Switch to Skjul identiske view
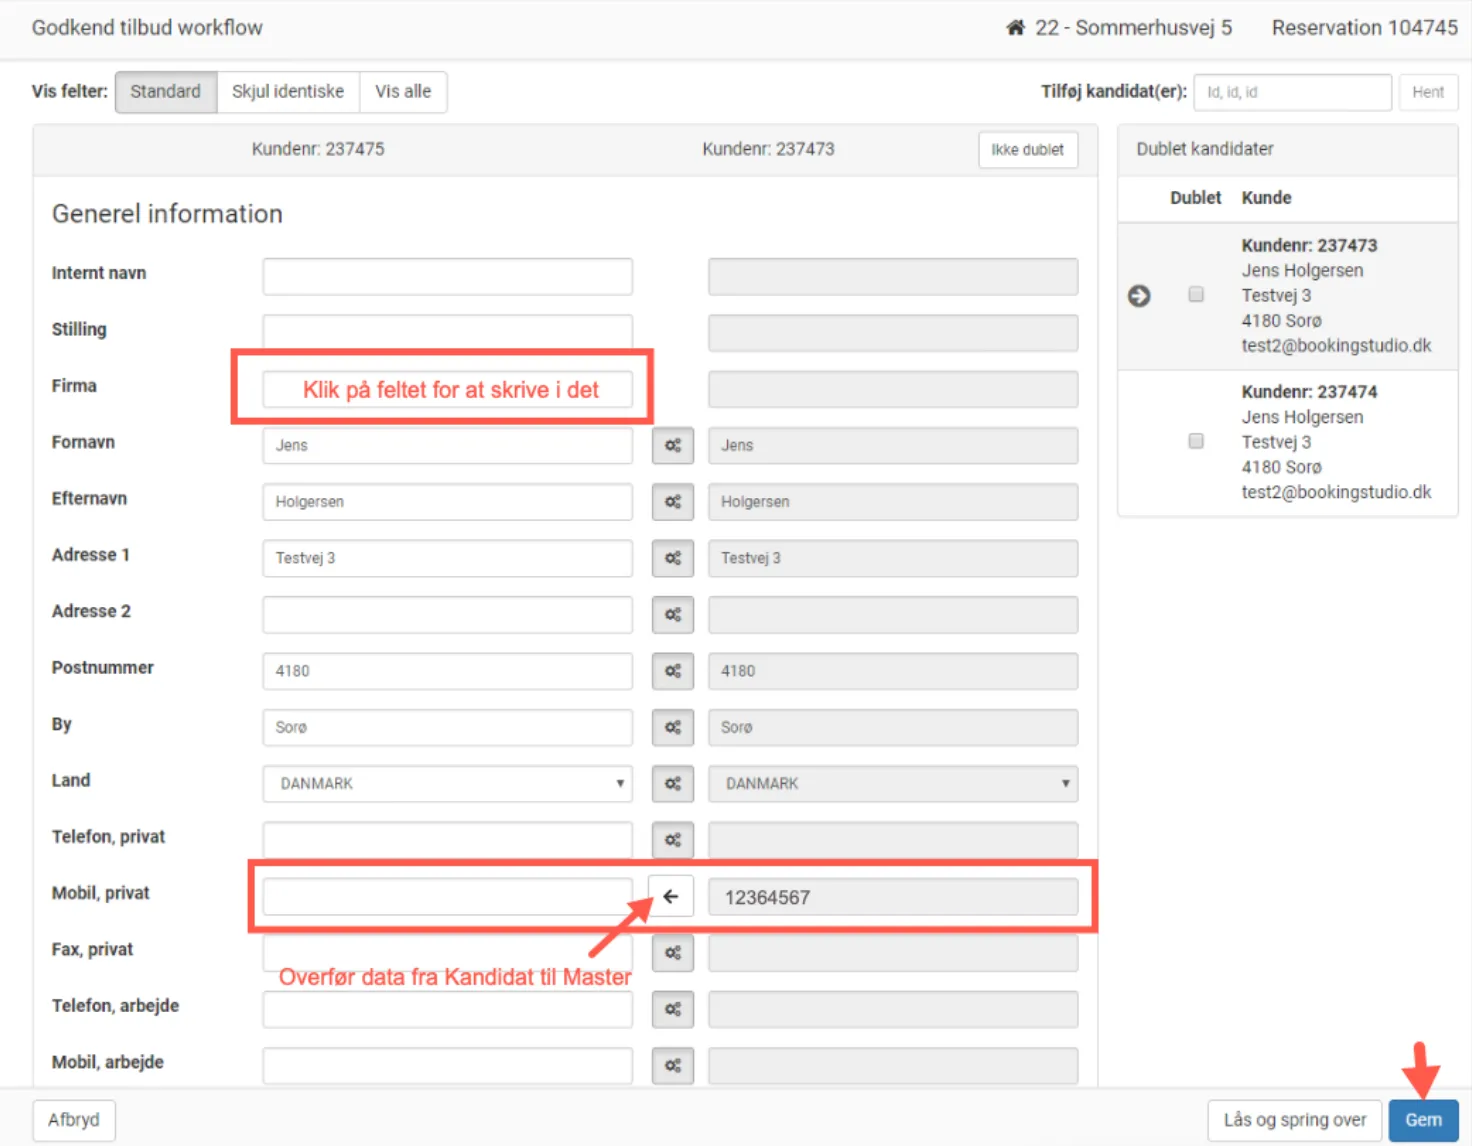The width and height of the screenshot is (1472, 1146). [288, 92]
